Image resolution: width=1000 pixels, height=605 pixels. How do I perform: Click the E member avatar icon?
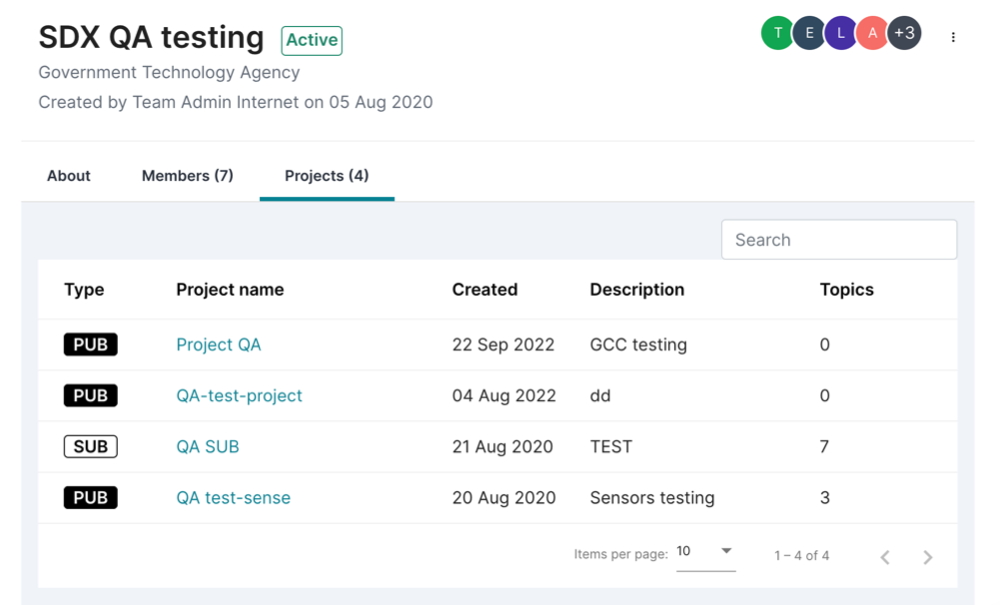pyautogui.click(x=809, y=33)
